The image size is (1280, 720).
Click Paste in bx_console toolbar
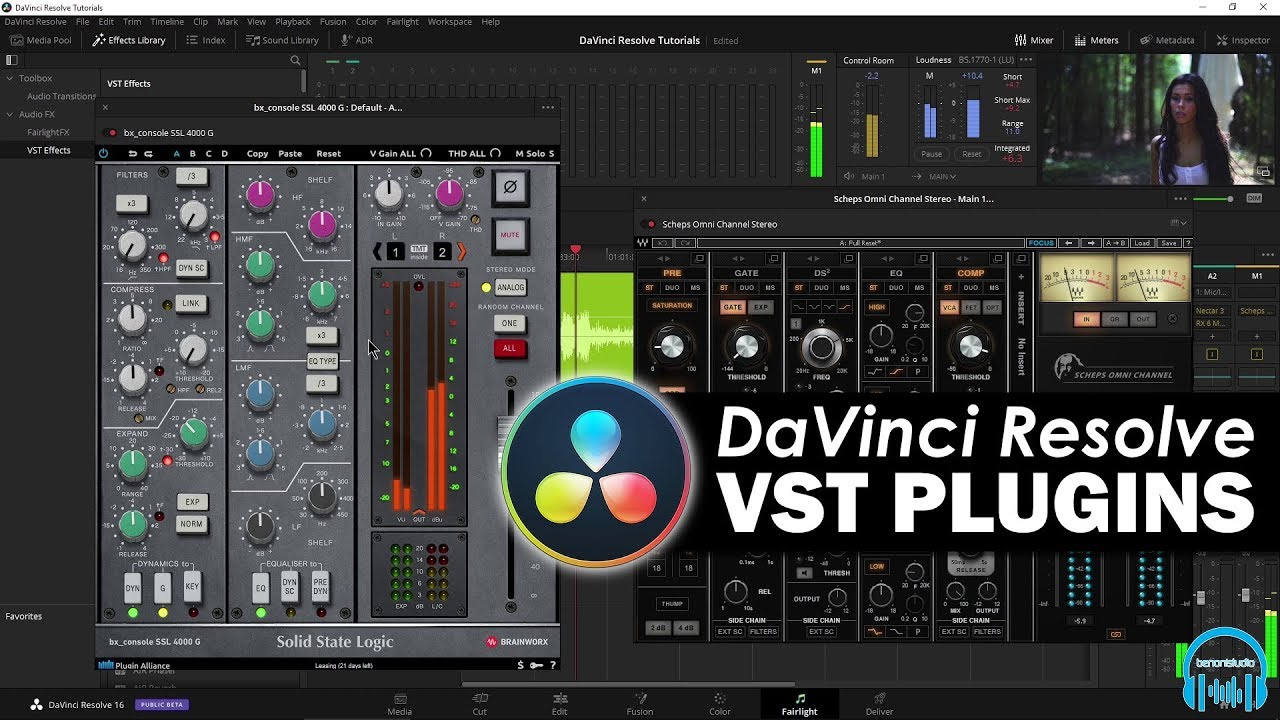(x=290, y=154)
